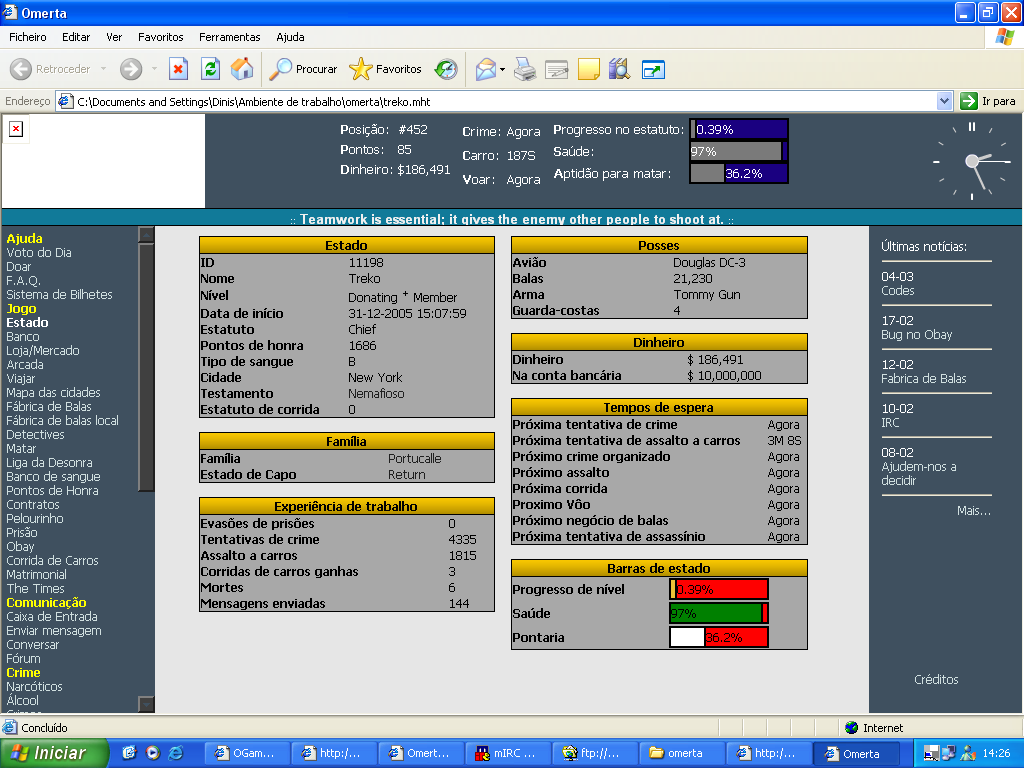Image resolution: width=1024 pixels, height=768 pixels.
Task: Click the Print page printer icon
Action: [x=525, y=69]
